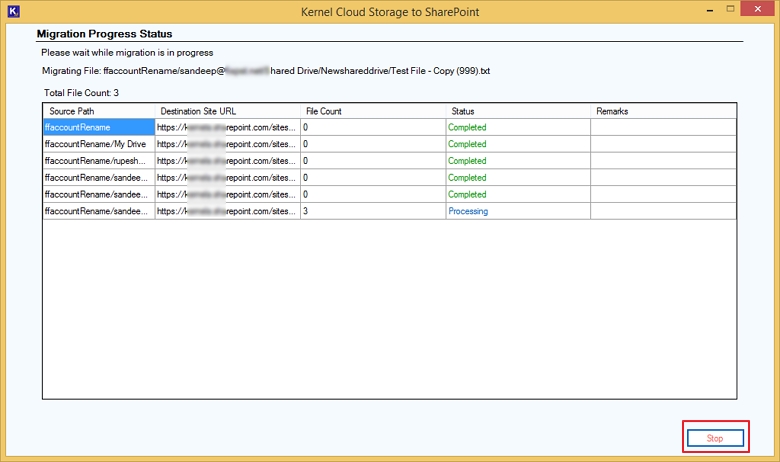Screen dimensions: 780x462
Task: Select the highlighted ffaccountRename source path cell
Action: [99, 127]
